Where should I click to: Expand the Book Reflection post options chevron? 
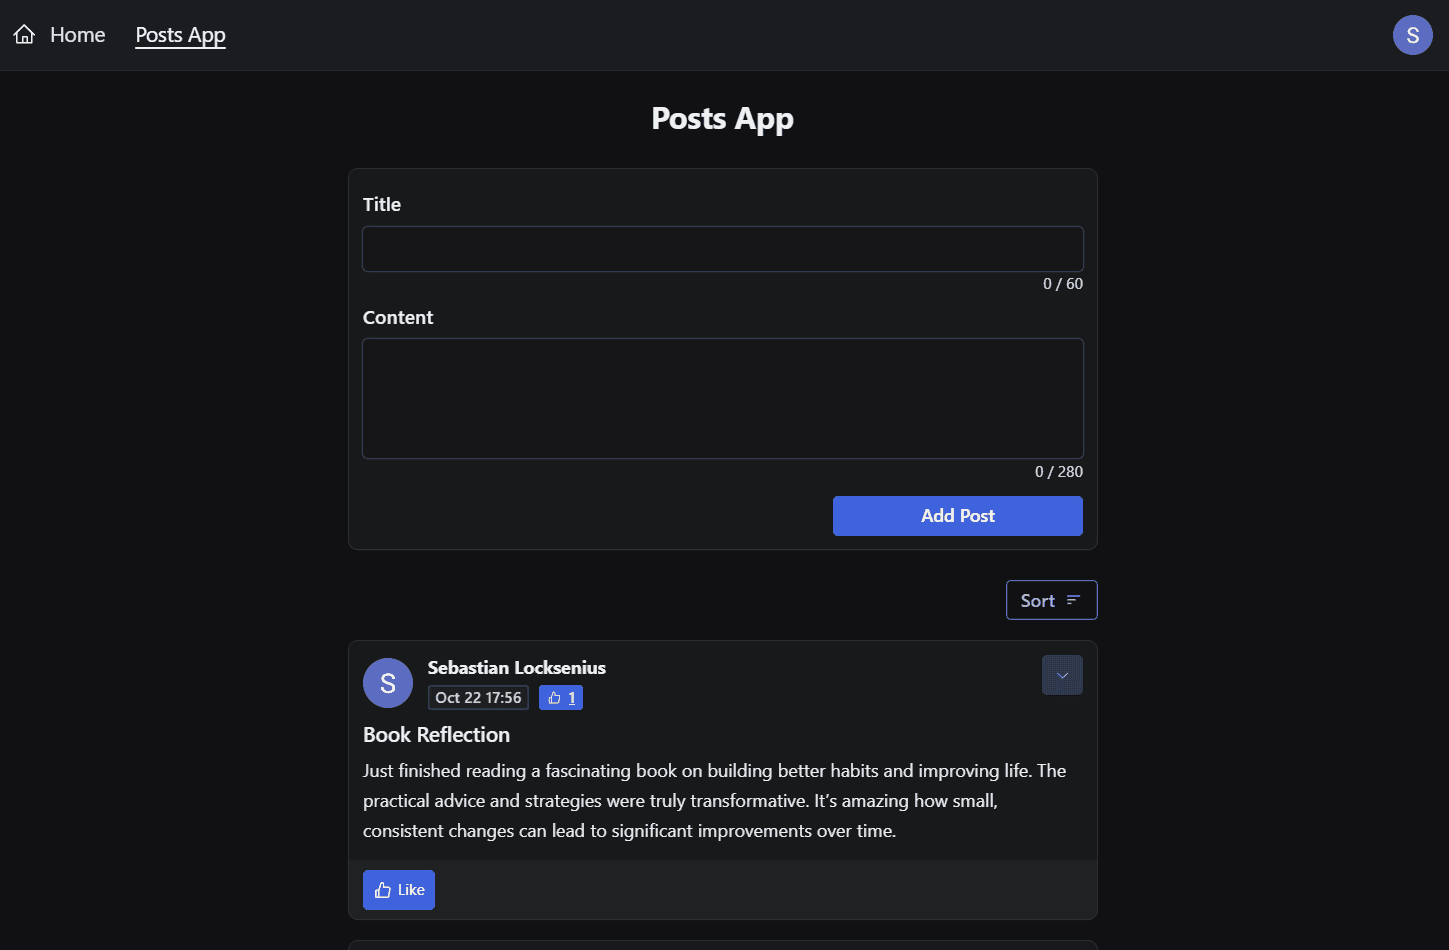[x=1061, y=674]
